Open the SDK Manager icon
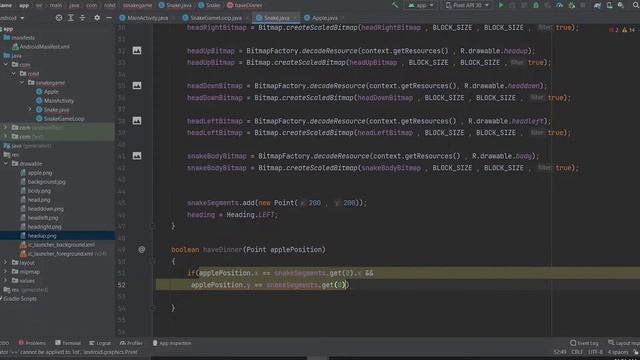This screenshot has height=360, width=640. tap(621, 5)
